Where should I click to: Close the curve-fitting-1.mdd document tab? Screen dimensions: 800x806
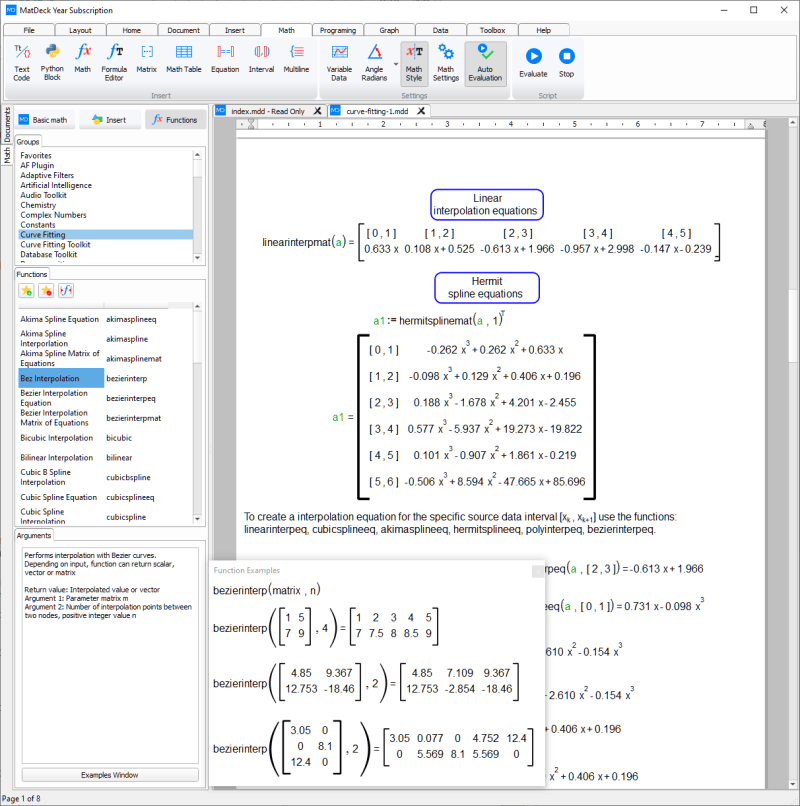(x=421, y=111)
